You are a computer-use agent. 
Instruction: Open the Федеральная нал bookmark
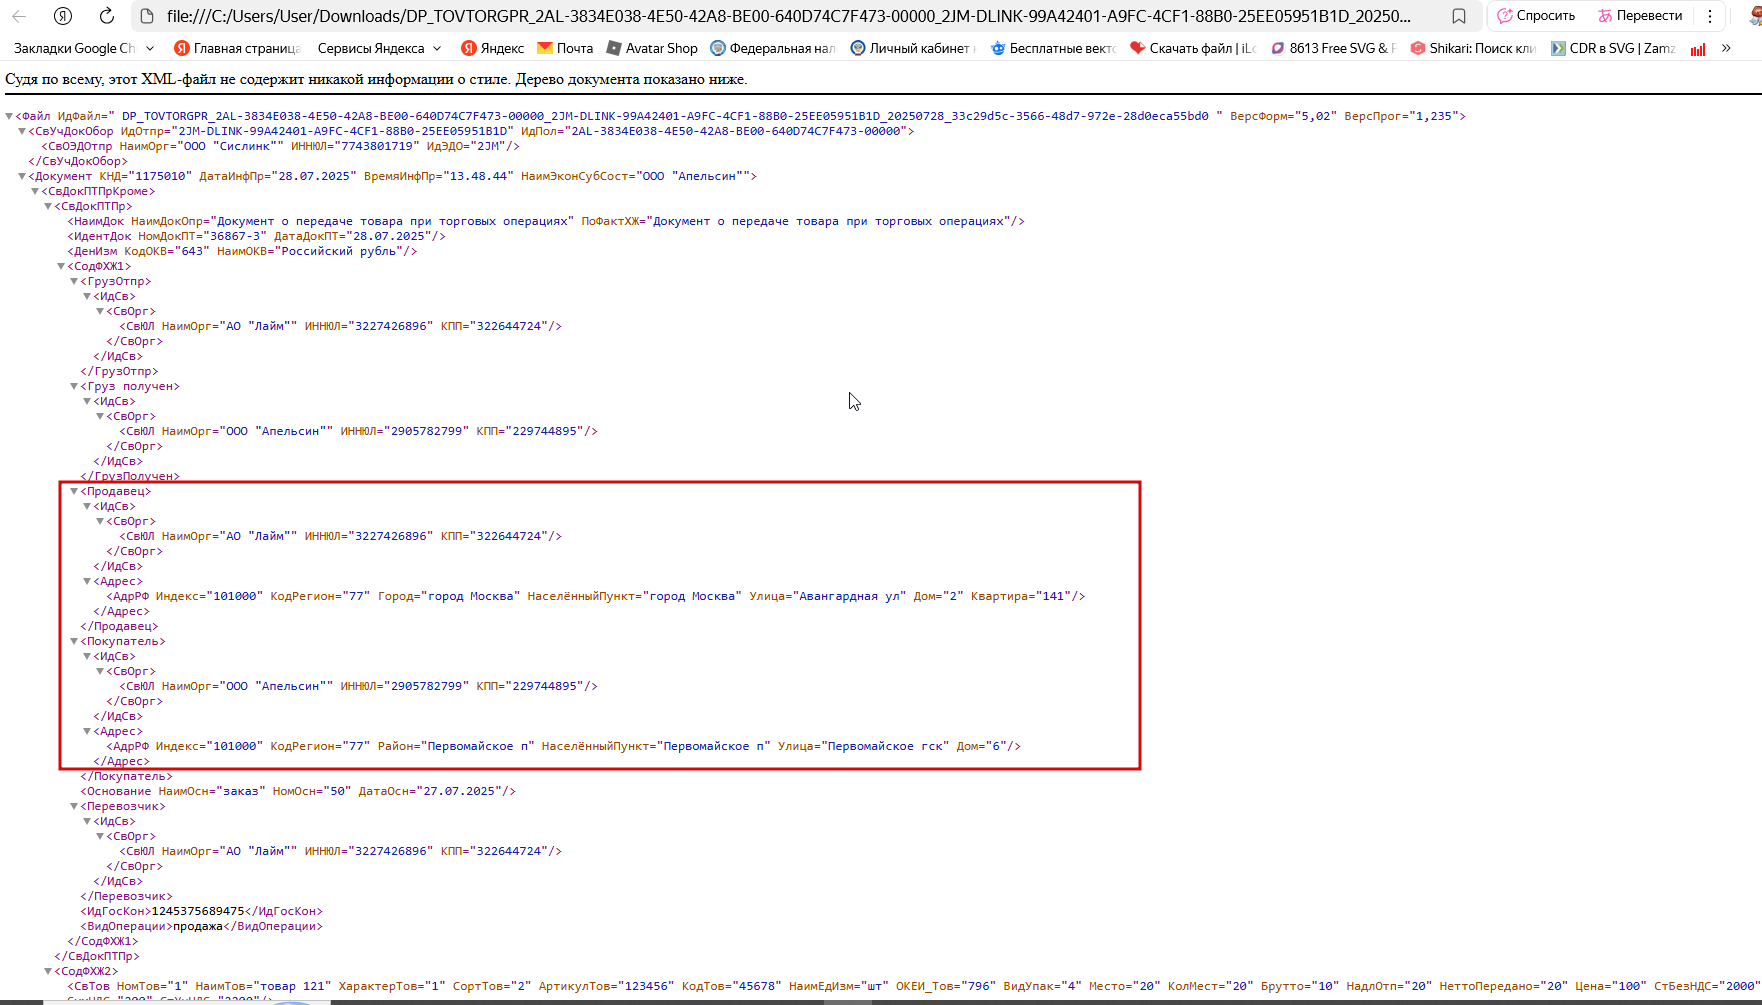tap(773, 48)
